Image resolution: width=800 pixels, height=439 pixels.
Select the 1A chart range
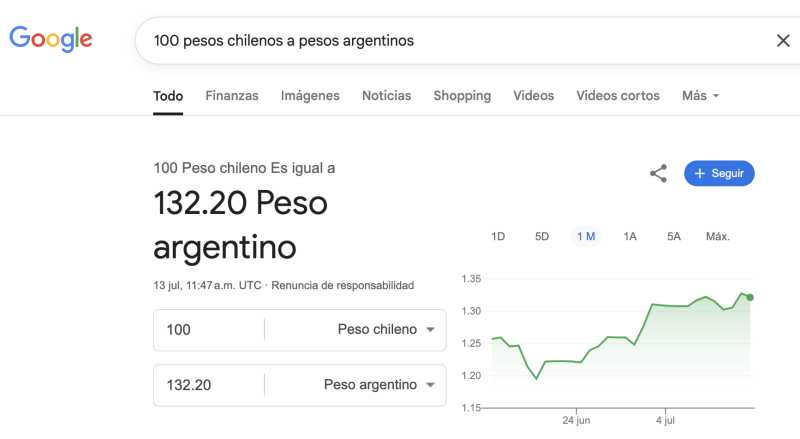coord(630,237)
